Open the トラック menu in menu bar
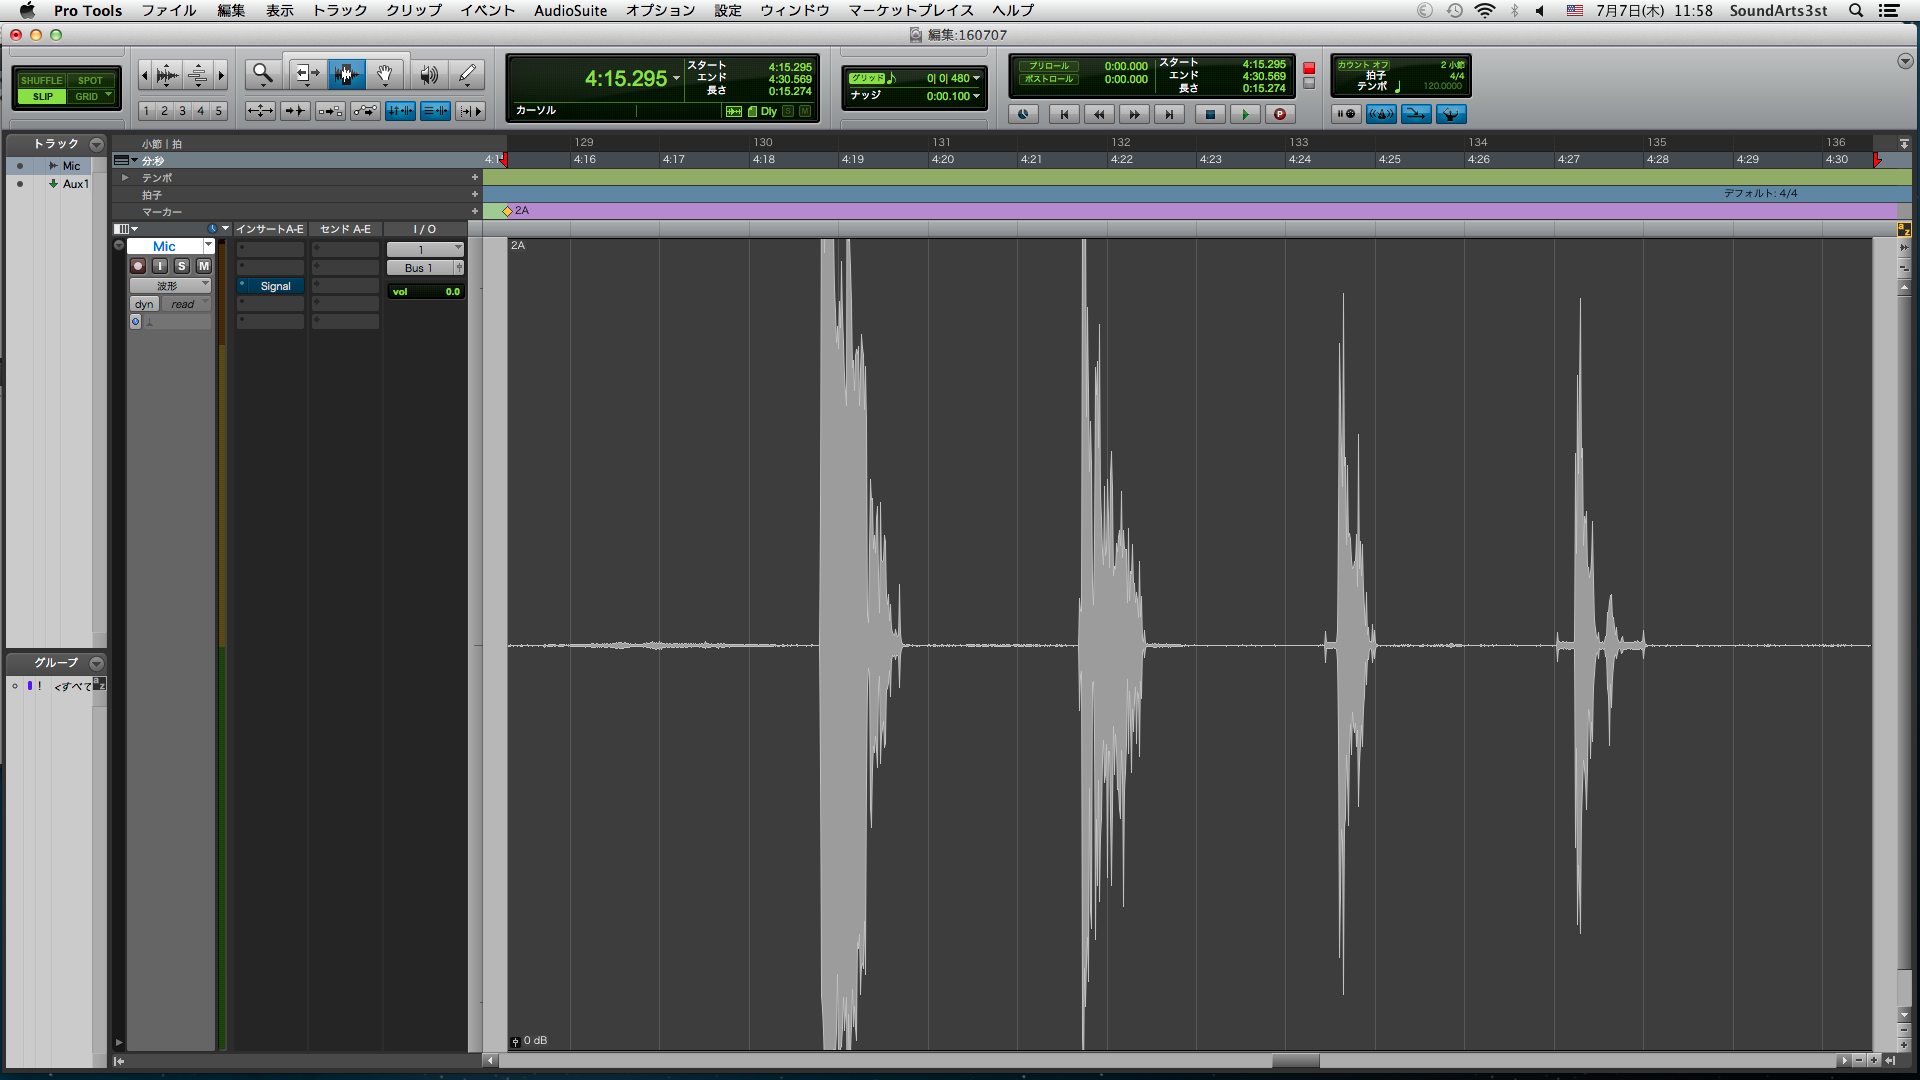Image resolution: width=1920 pixels, height=1080 pixels. pos(340,10)
